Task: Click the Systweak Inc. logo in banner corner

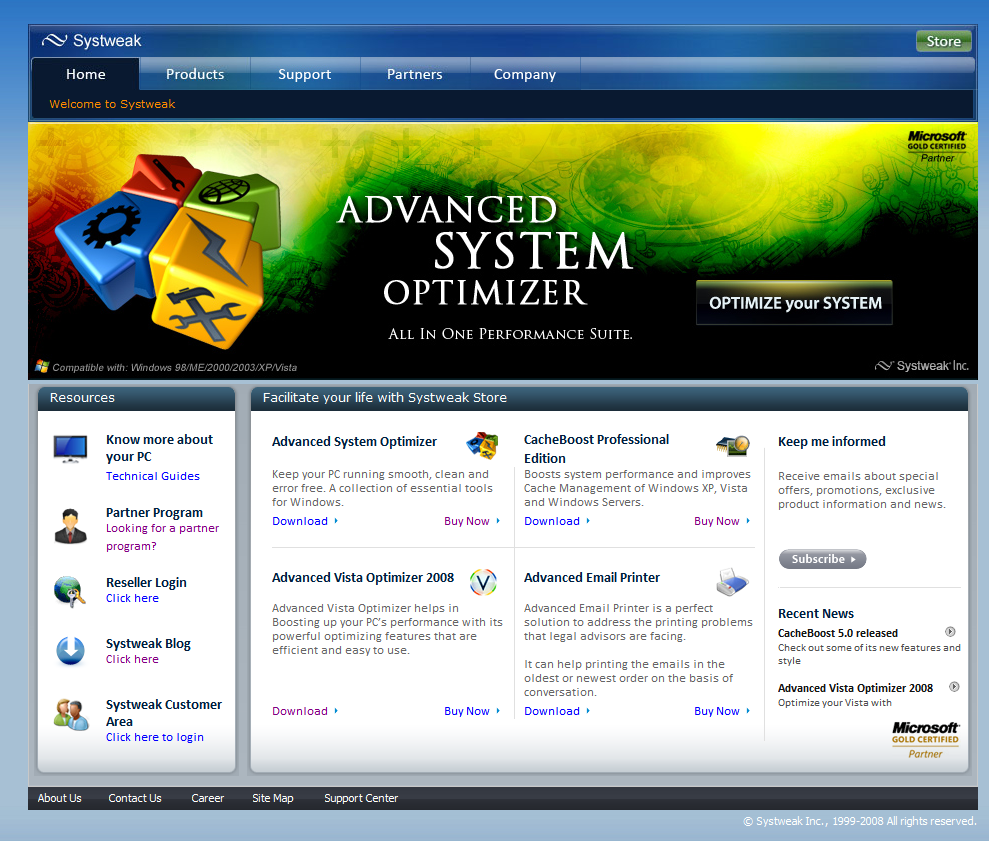Action: tap(922, 366)
